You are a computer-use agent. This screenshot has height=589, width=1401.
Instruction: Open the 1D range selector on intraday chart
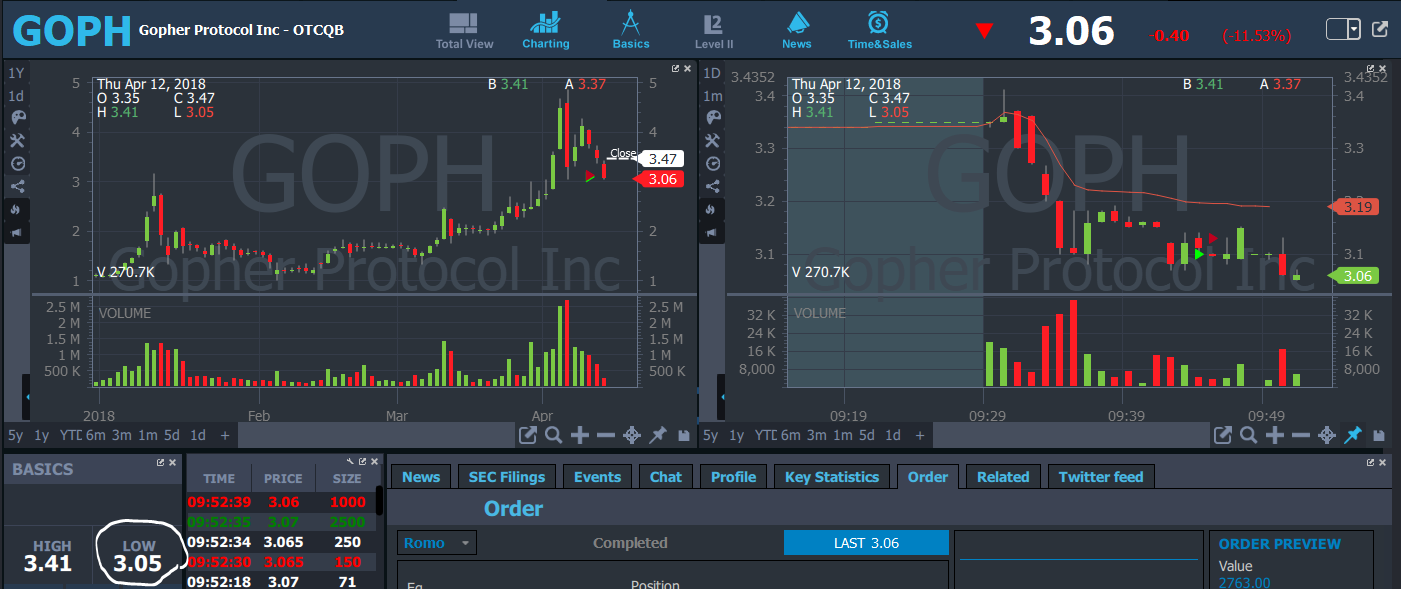coord(712,73)
